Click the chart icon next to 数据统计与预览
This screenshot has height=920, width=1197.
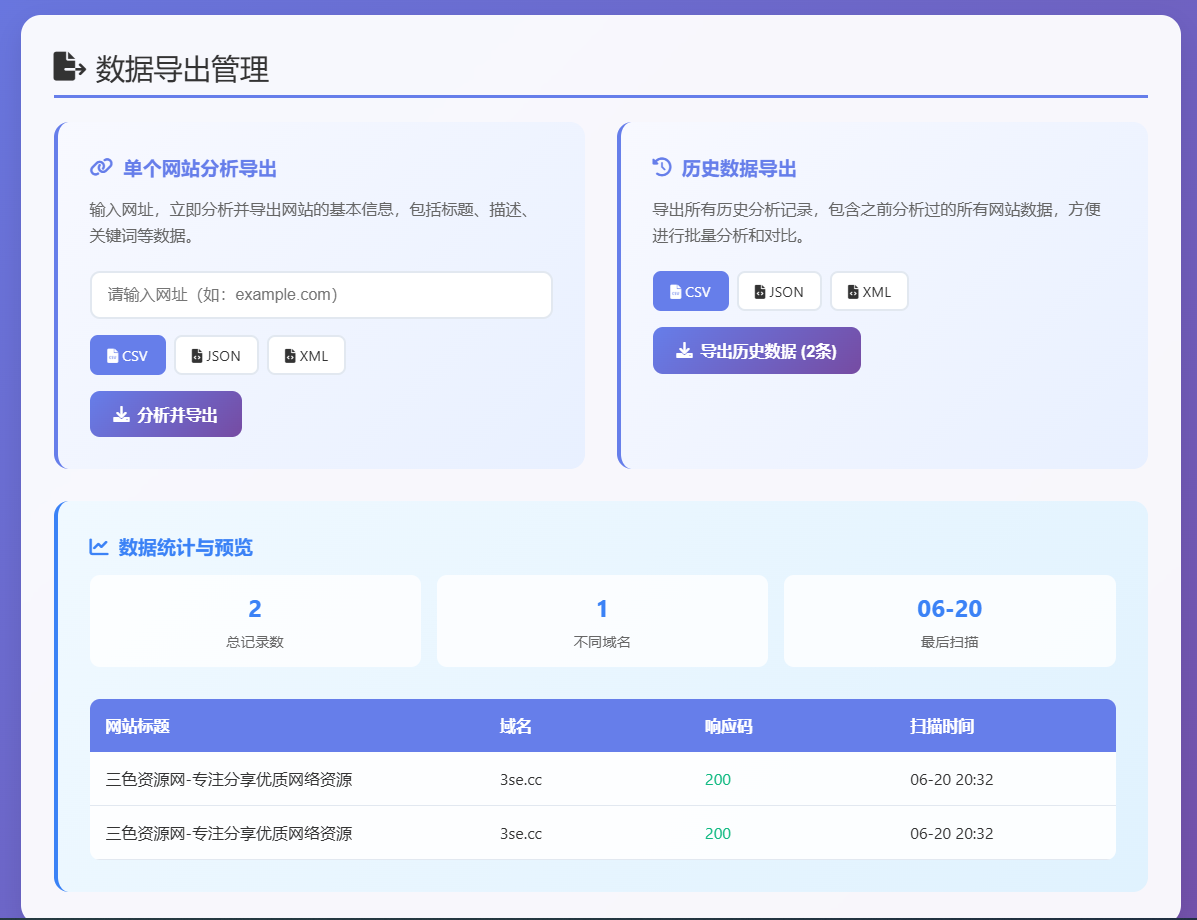tap(98, 547)
